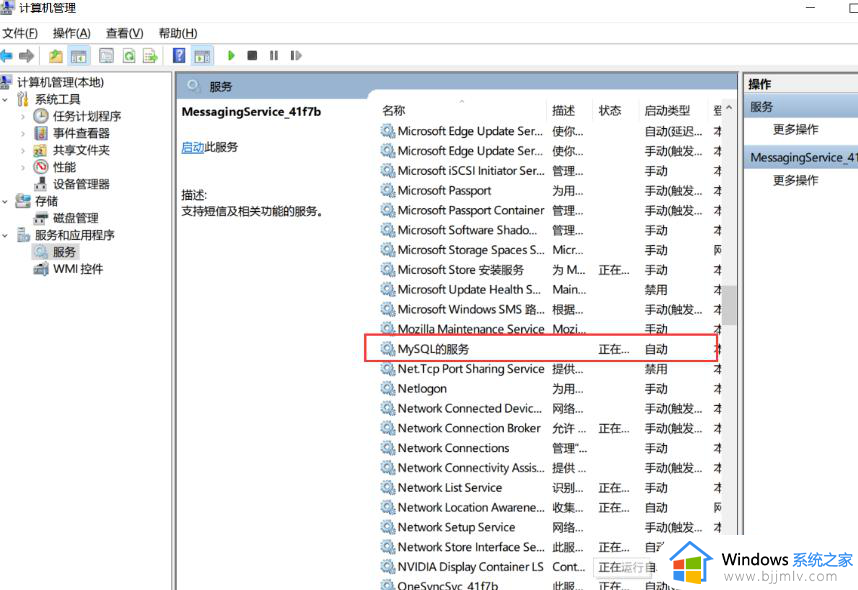Click the services list vertical scrollbar thumb

(x=729, y=305)
